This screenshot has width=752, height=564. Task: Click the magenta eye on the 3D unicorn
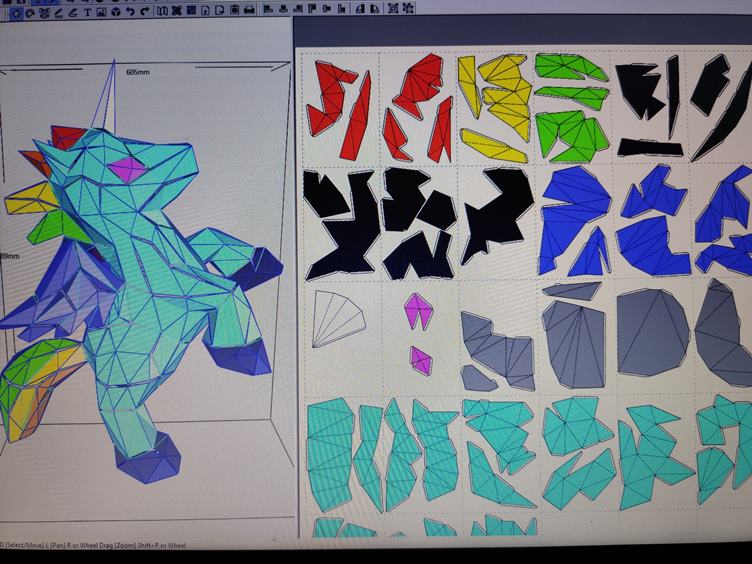(127, 170)
